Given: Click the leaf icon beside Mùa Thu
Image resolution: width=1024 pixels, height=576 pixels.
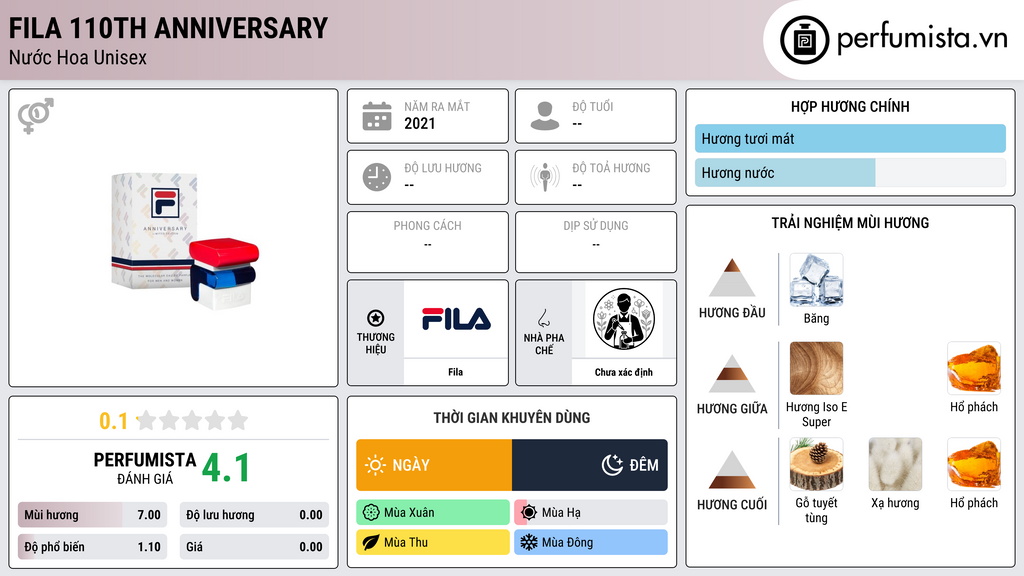Looking at the screenshot, I should click(371, 542).
